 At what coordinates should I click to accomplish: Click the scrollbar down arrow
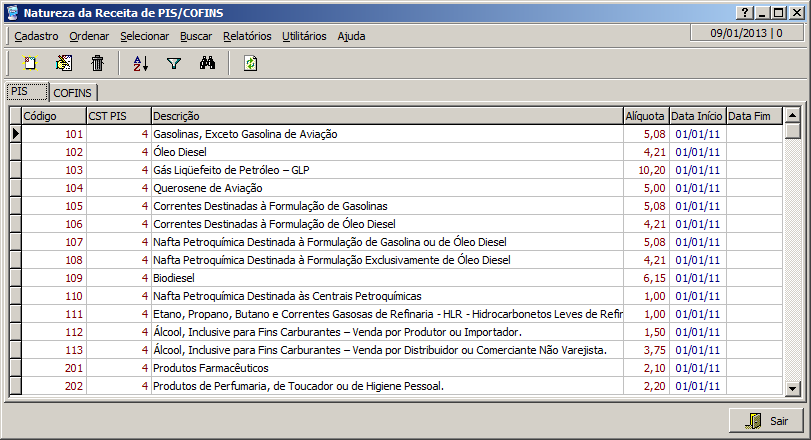[792, 389]
